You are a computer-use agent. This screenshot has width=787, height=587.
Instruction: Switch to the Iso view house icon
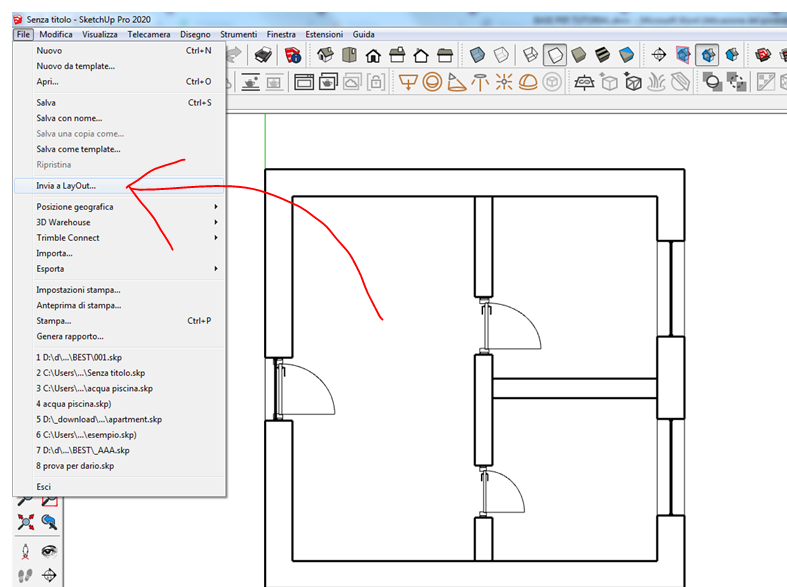click(326, 55)
